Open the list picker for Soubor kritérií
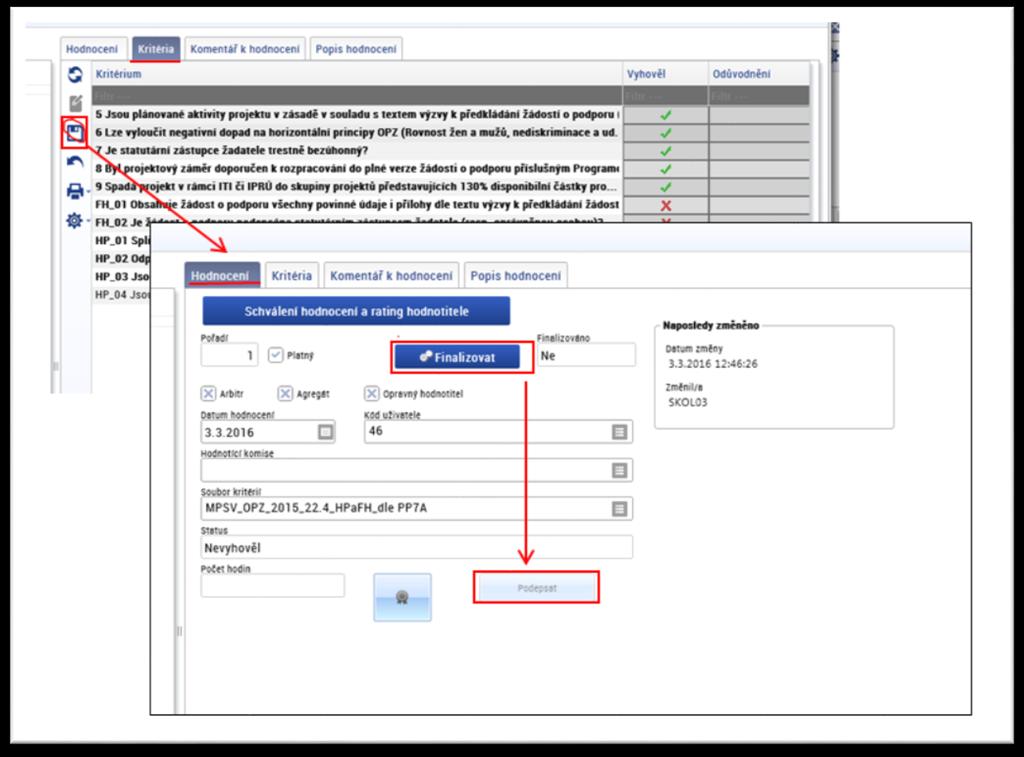Screen dimensions: 1024x757 619,509
